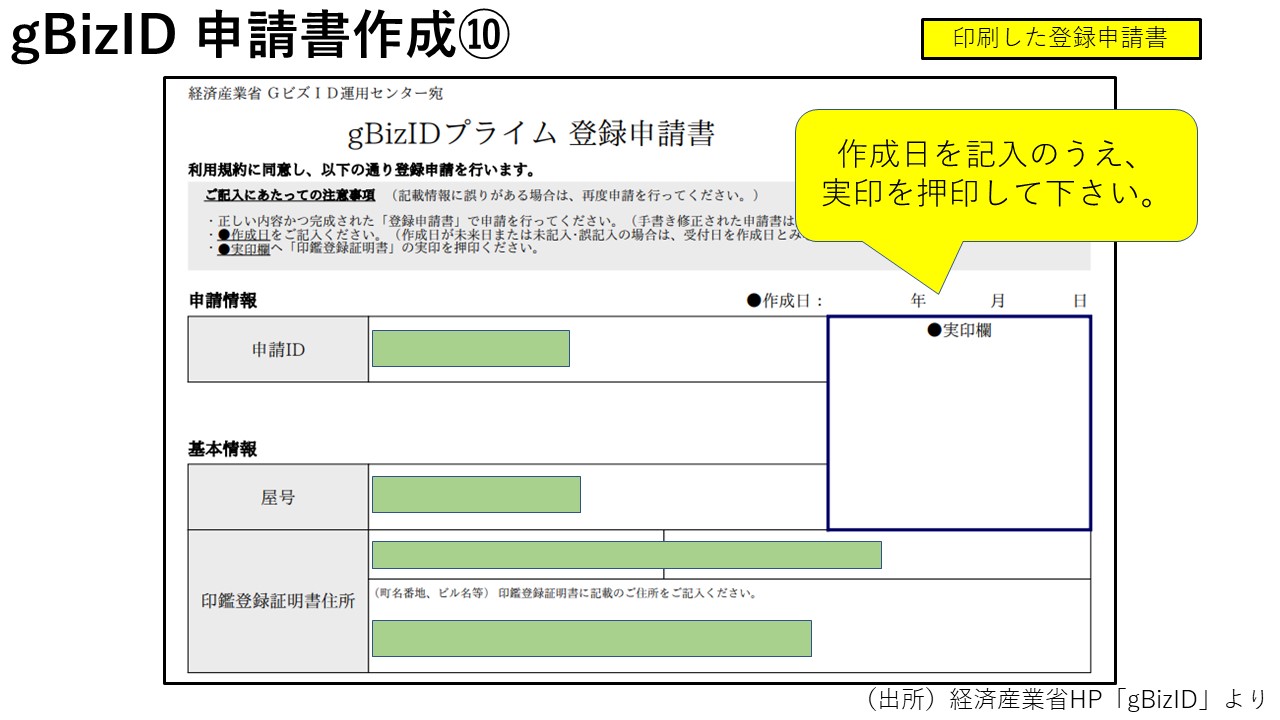Click the 日 day blank in 作成日

(x=1040, y=300)
